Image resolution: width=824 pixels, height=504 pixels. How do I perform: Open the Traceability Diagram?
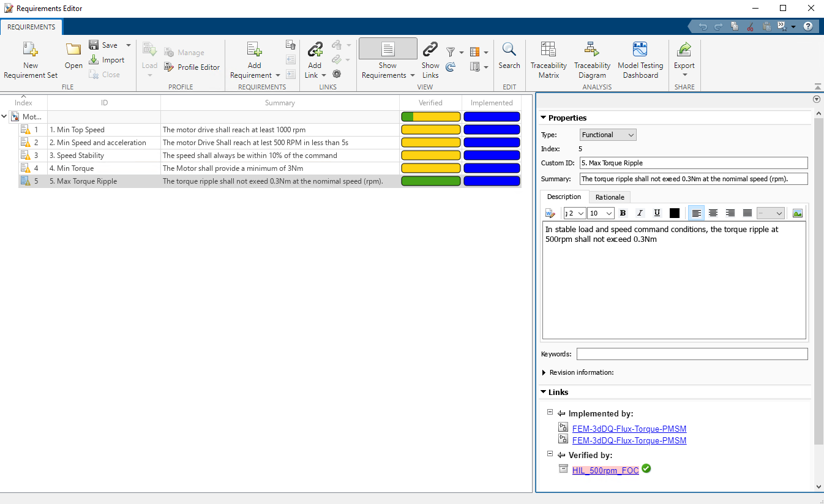pos(592,60)
